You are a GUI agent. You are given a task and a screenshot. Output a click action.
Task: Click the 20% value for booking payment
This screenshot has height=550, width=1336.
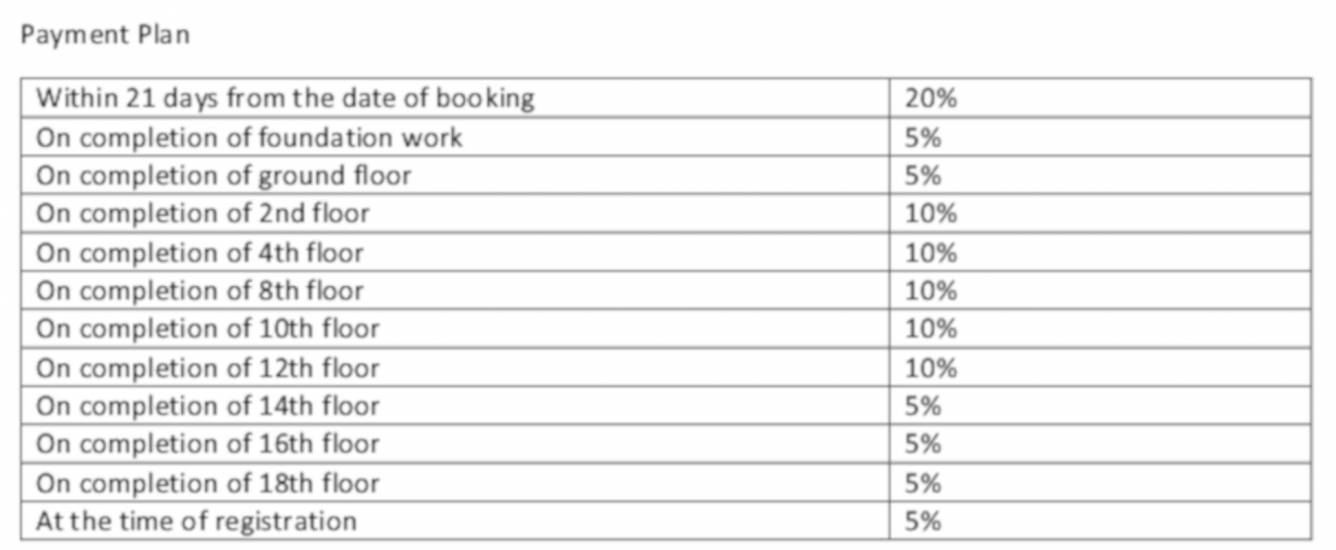click(x=931, y=98)
